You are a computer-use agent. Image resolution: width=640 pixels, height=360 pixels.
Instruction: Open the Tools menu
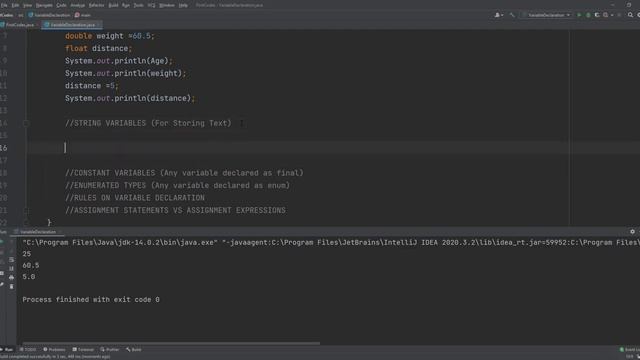(138, 5)
